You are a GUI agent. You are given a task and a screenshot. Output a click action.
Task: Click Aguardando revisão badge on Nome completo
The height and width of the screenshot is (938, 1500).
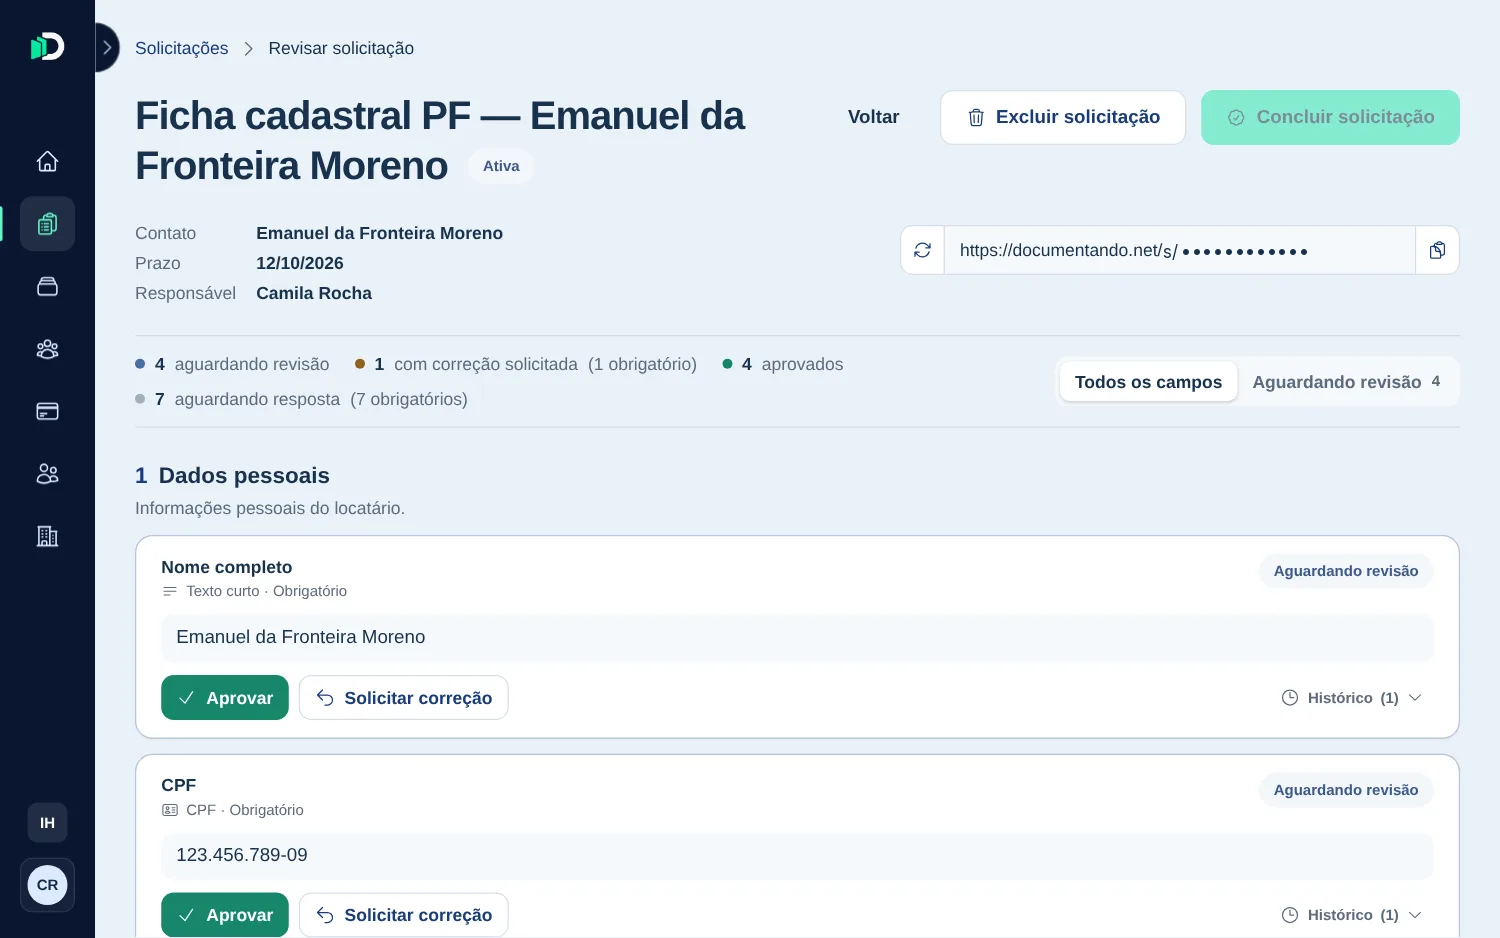click(1346, 571)
